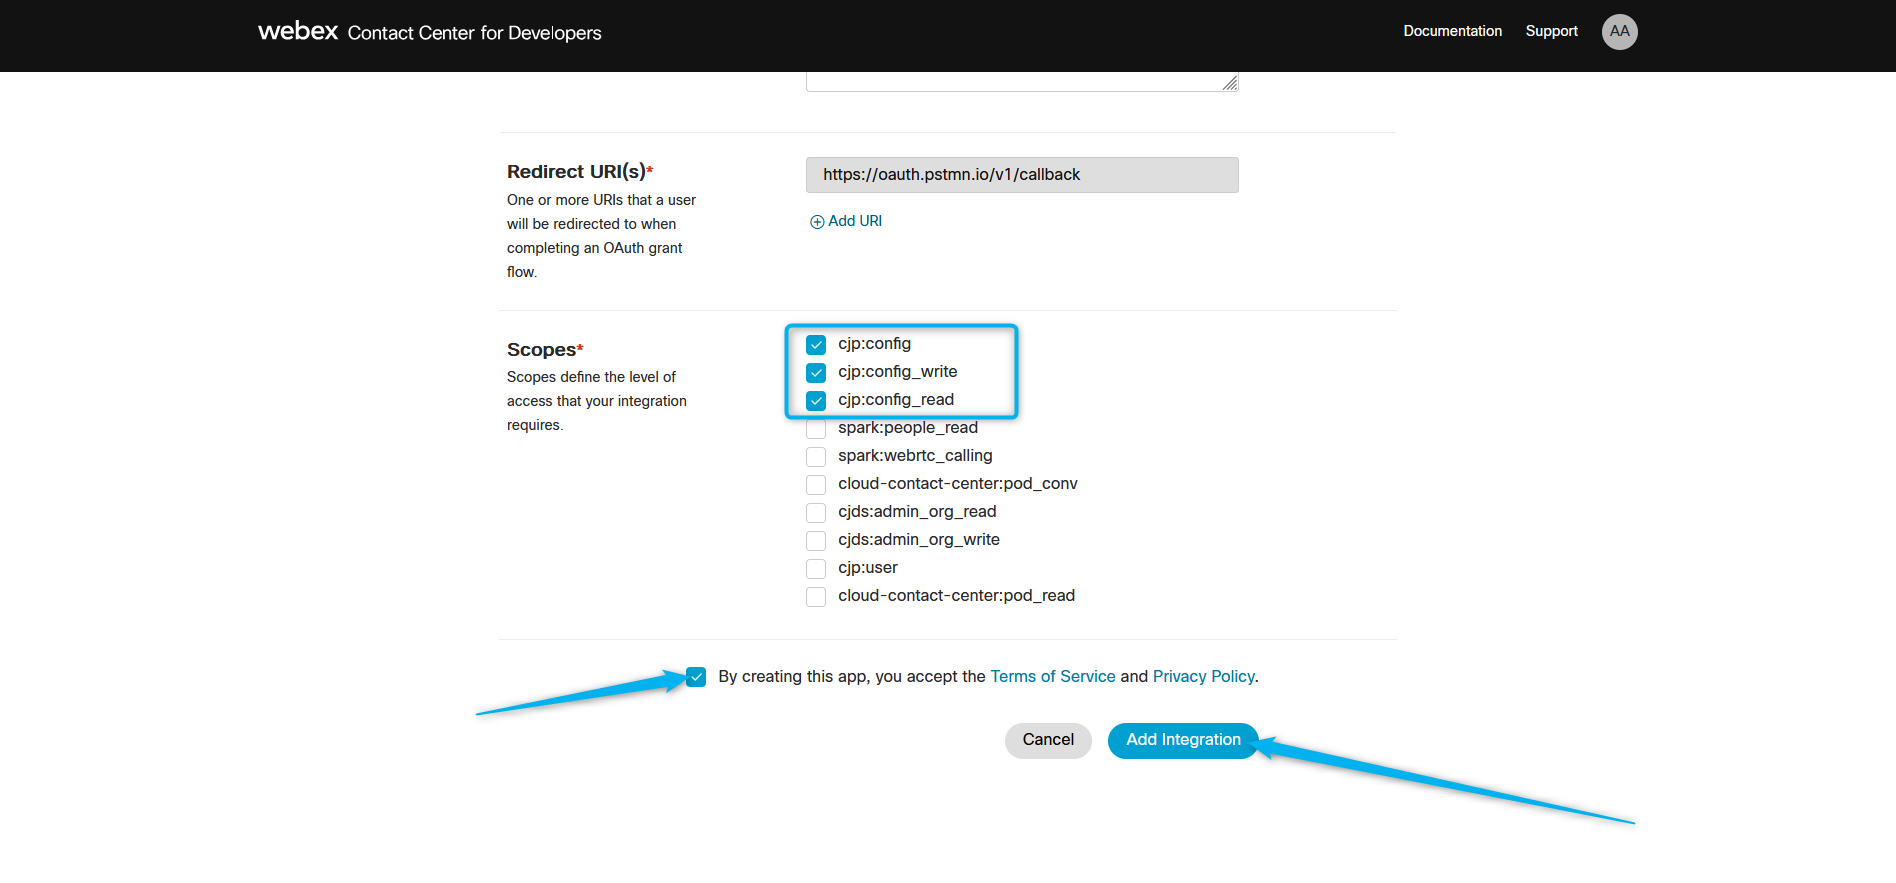1896x883 pixels.
Task: Open the AA user avatar menu
Action: tap(1619, 32)
